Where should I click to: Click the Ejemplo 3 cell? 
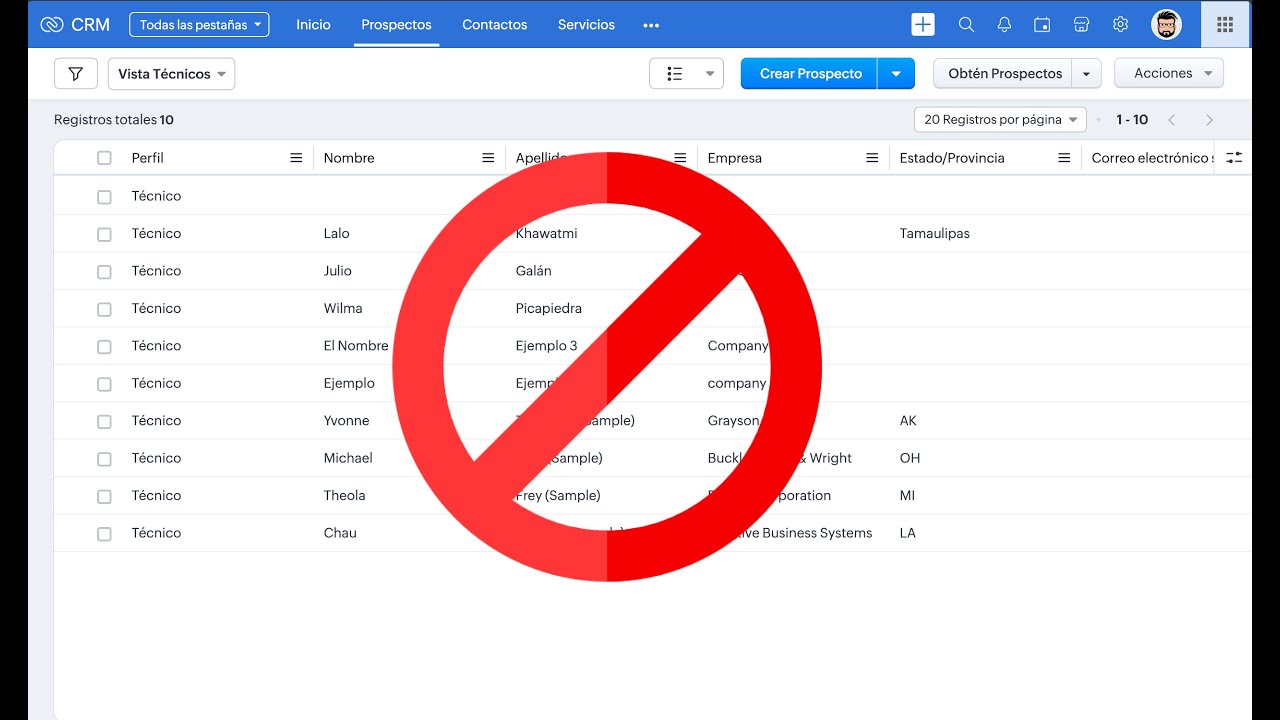547,346
